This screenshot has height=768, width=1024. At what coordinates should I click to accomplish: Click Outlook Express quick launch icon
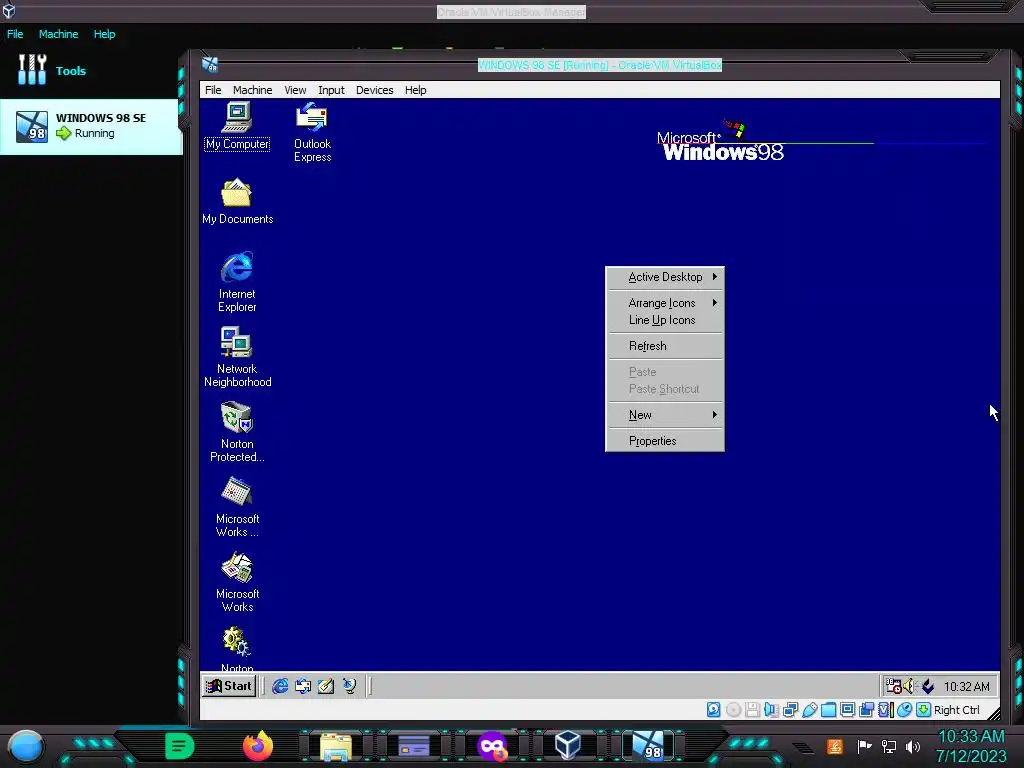[303, 686]
